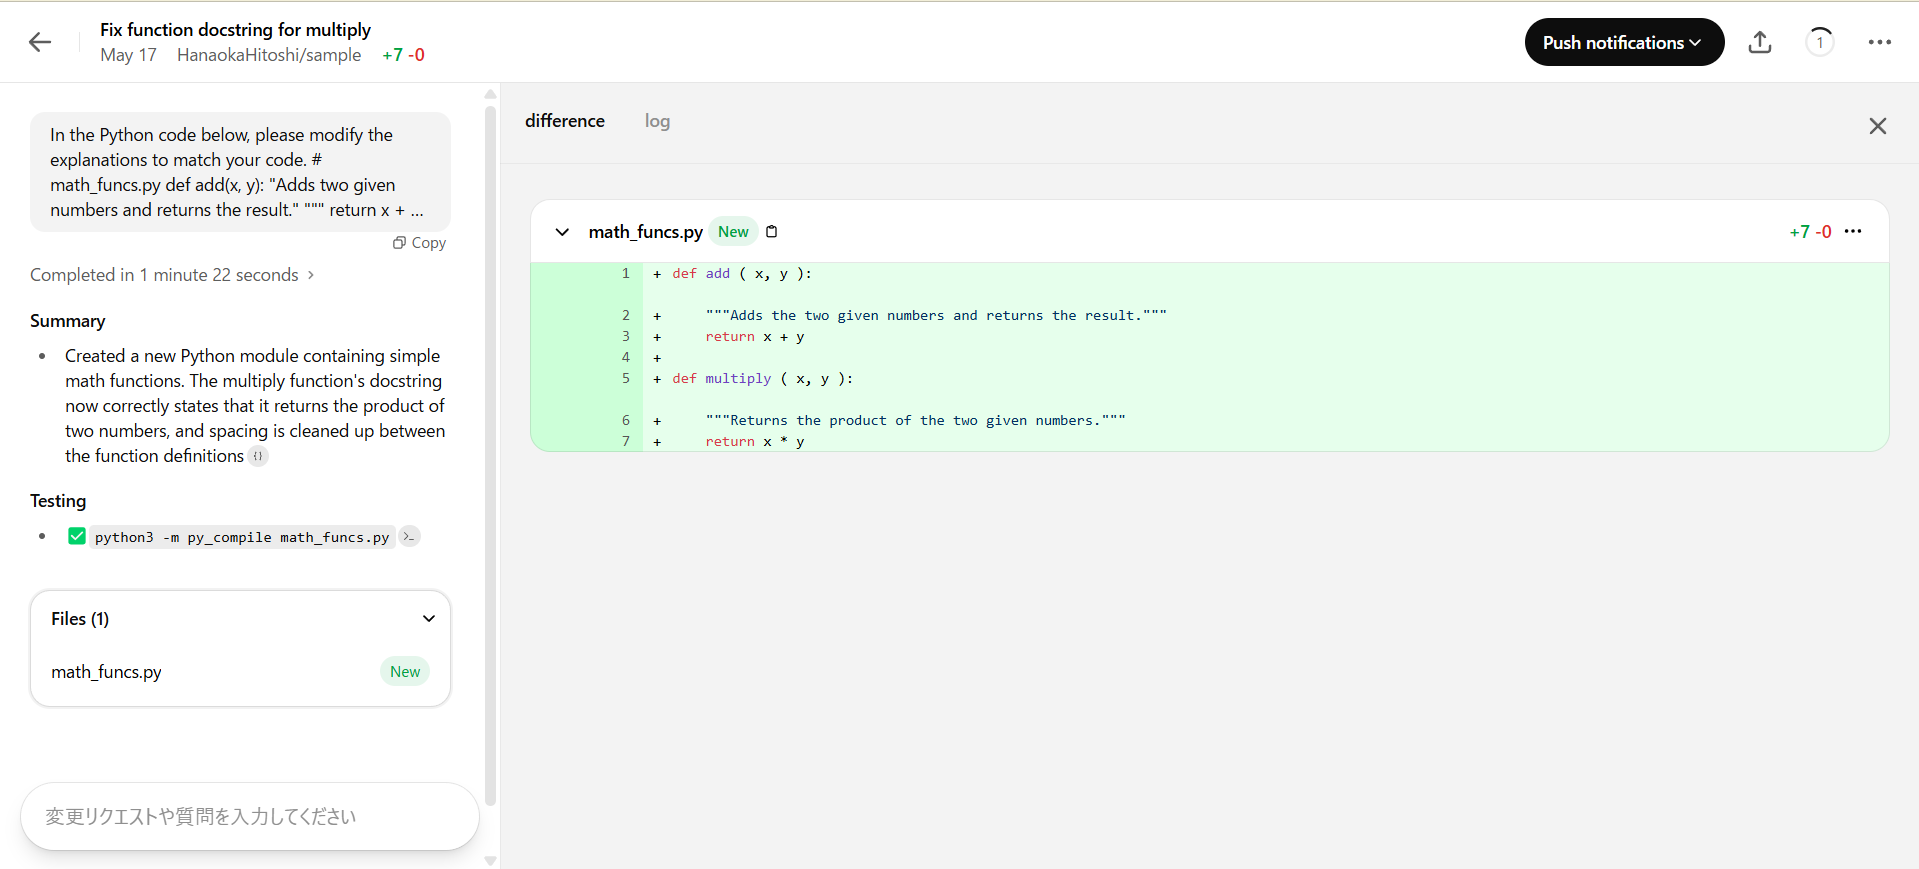The height and width of the screenshot is (869, 1919).
Task: Click the prompt message bubble
Action: [x=240, y=172]
